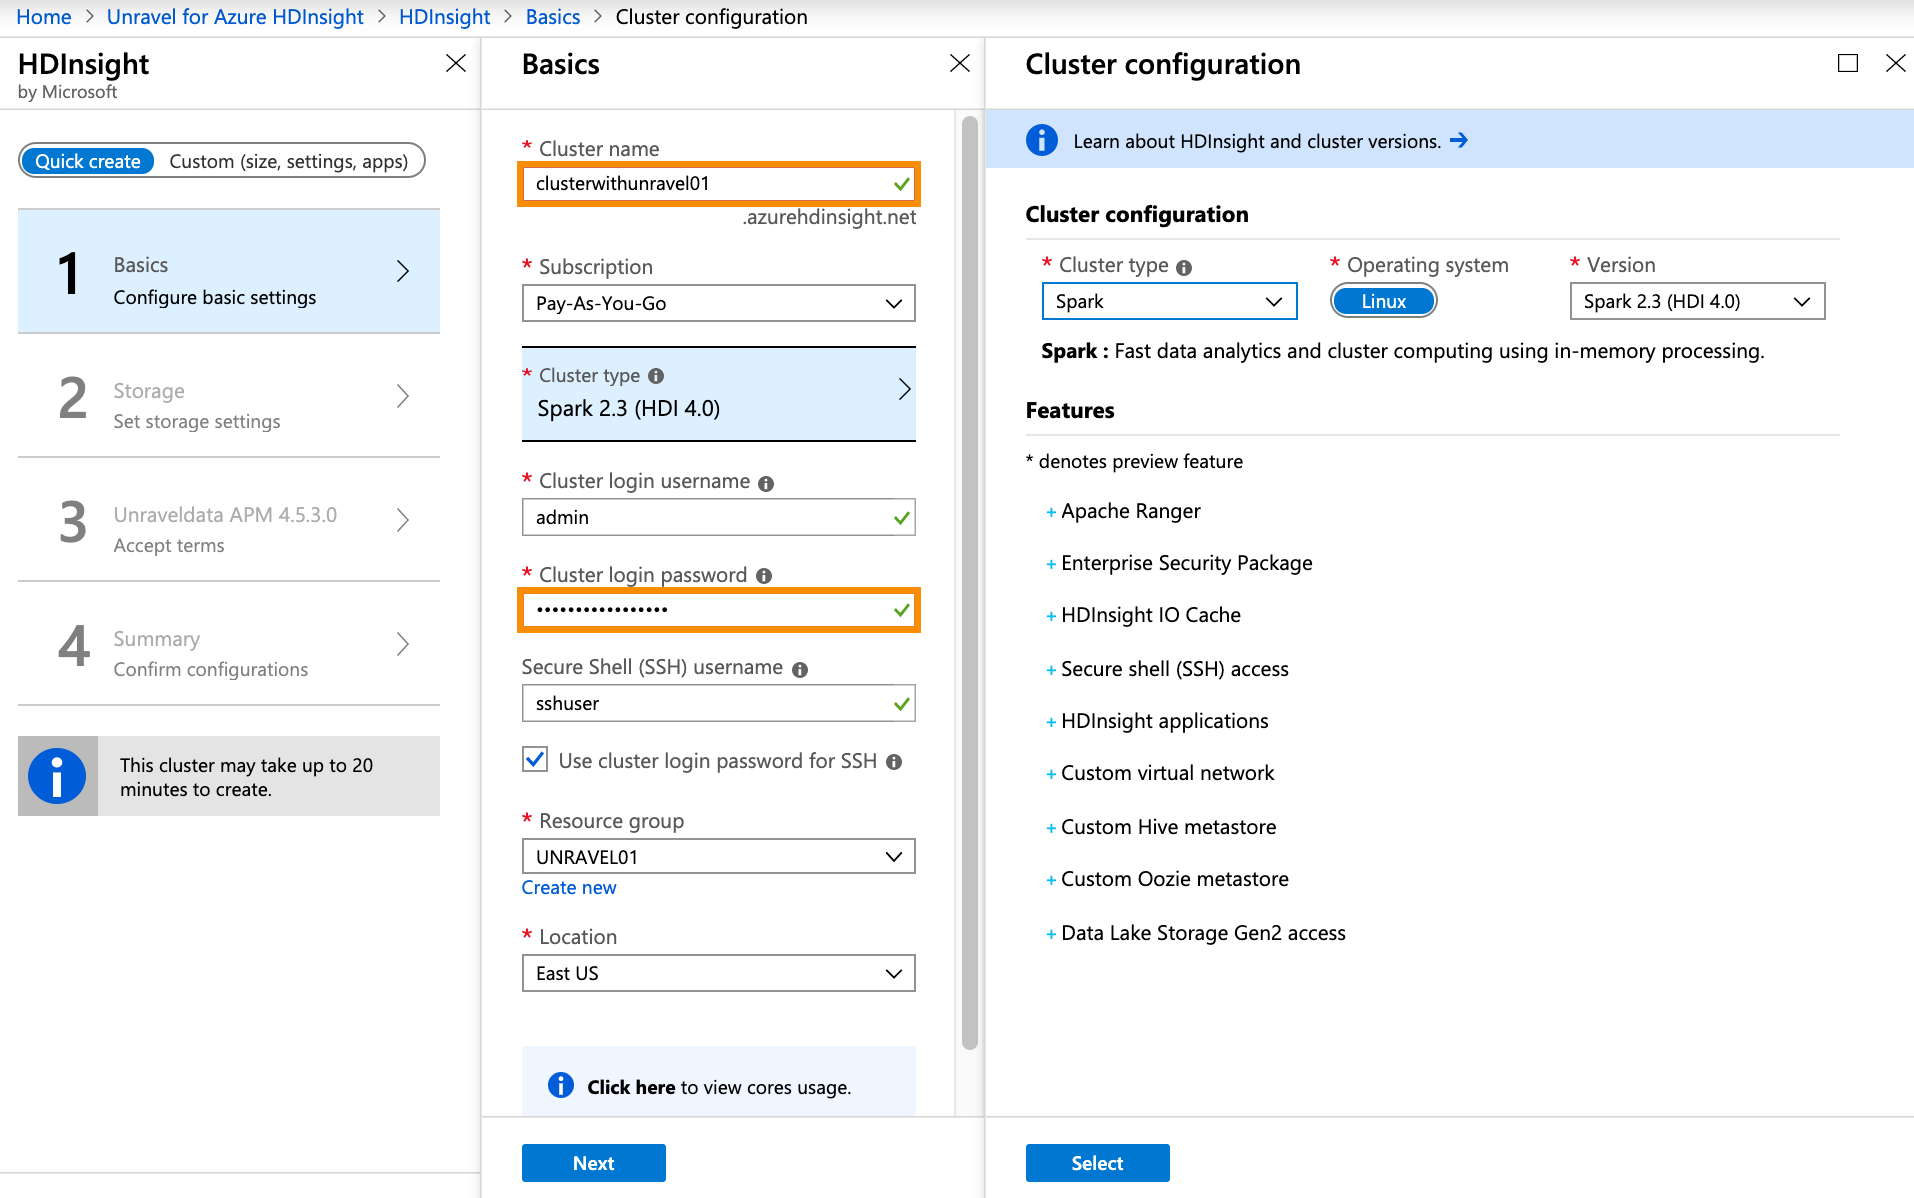Screen dimensions: 1914x1198
Task: Expand Enterprise Security Package plus icon
Action: [x=1051, y=564]
